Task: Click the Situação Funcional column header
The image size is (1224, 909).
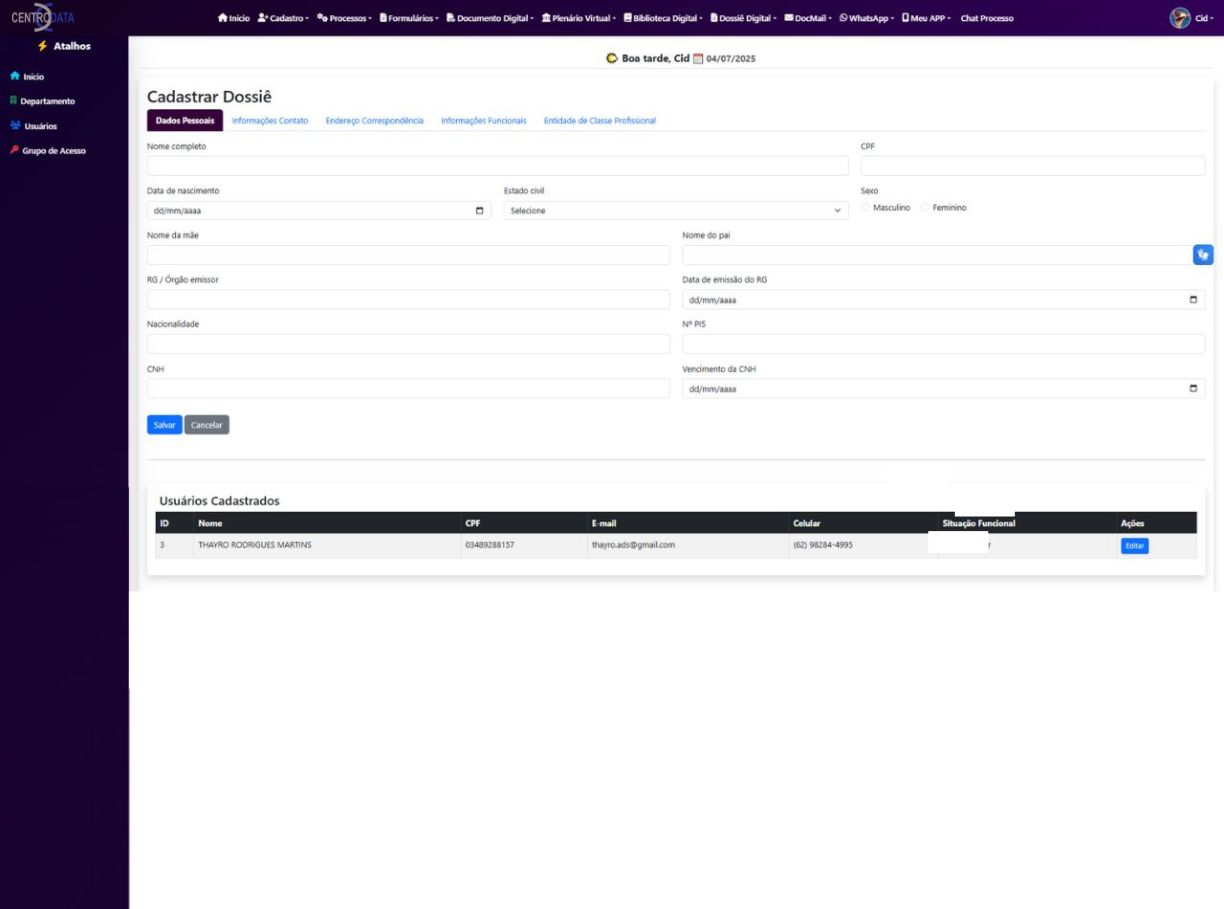Action: pyautogui.click(x=979, y=523)
